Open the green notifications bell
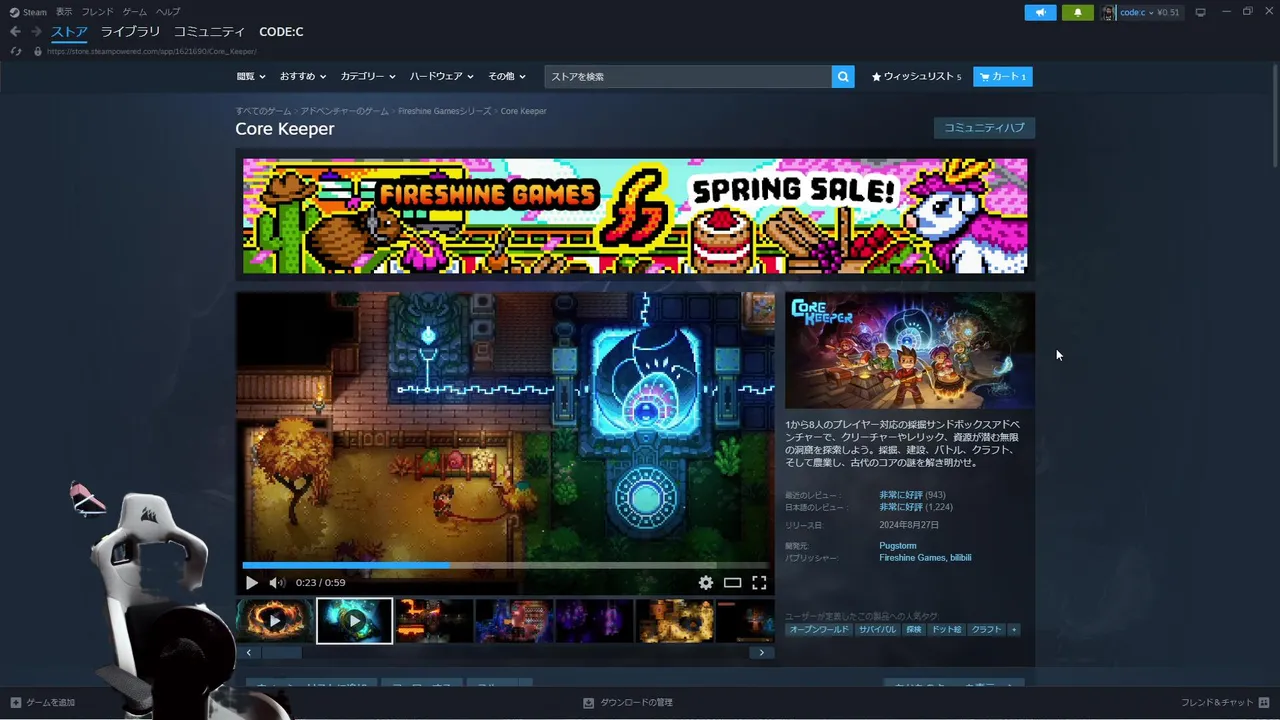The height and width of the screenshot is (720, 1280). pos(1077,12)
